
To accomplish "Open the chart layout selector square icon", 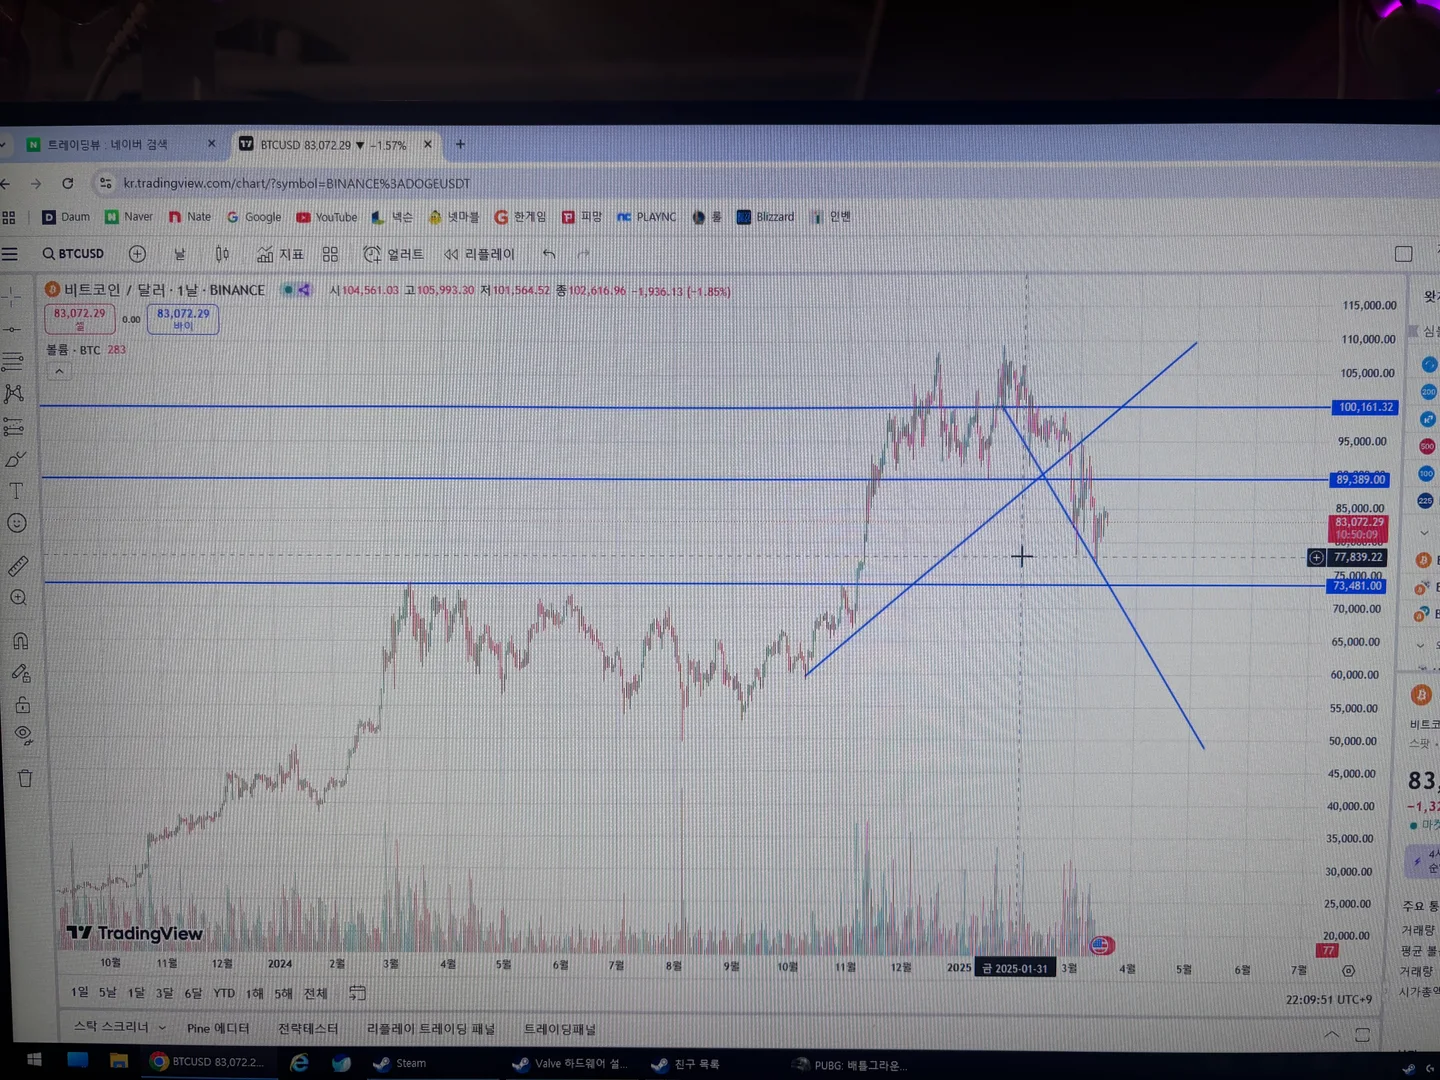I will pos(1403,254).
